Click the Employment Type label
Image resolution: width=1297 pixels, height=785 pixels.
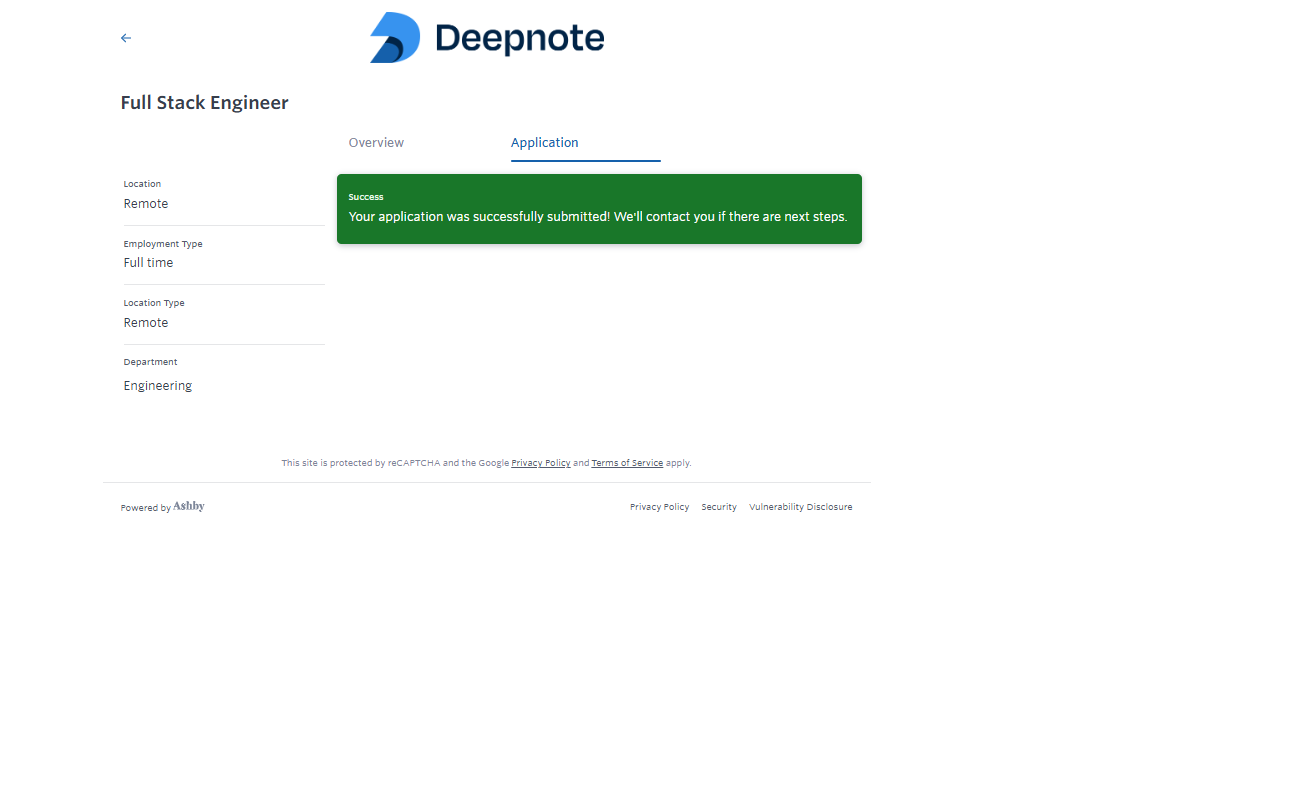(163, 244)
